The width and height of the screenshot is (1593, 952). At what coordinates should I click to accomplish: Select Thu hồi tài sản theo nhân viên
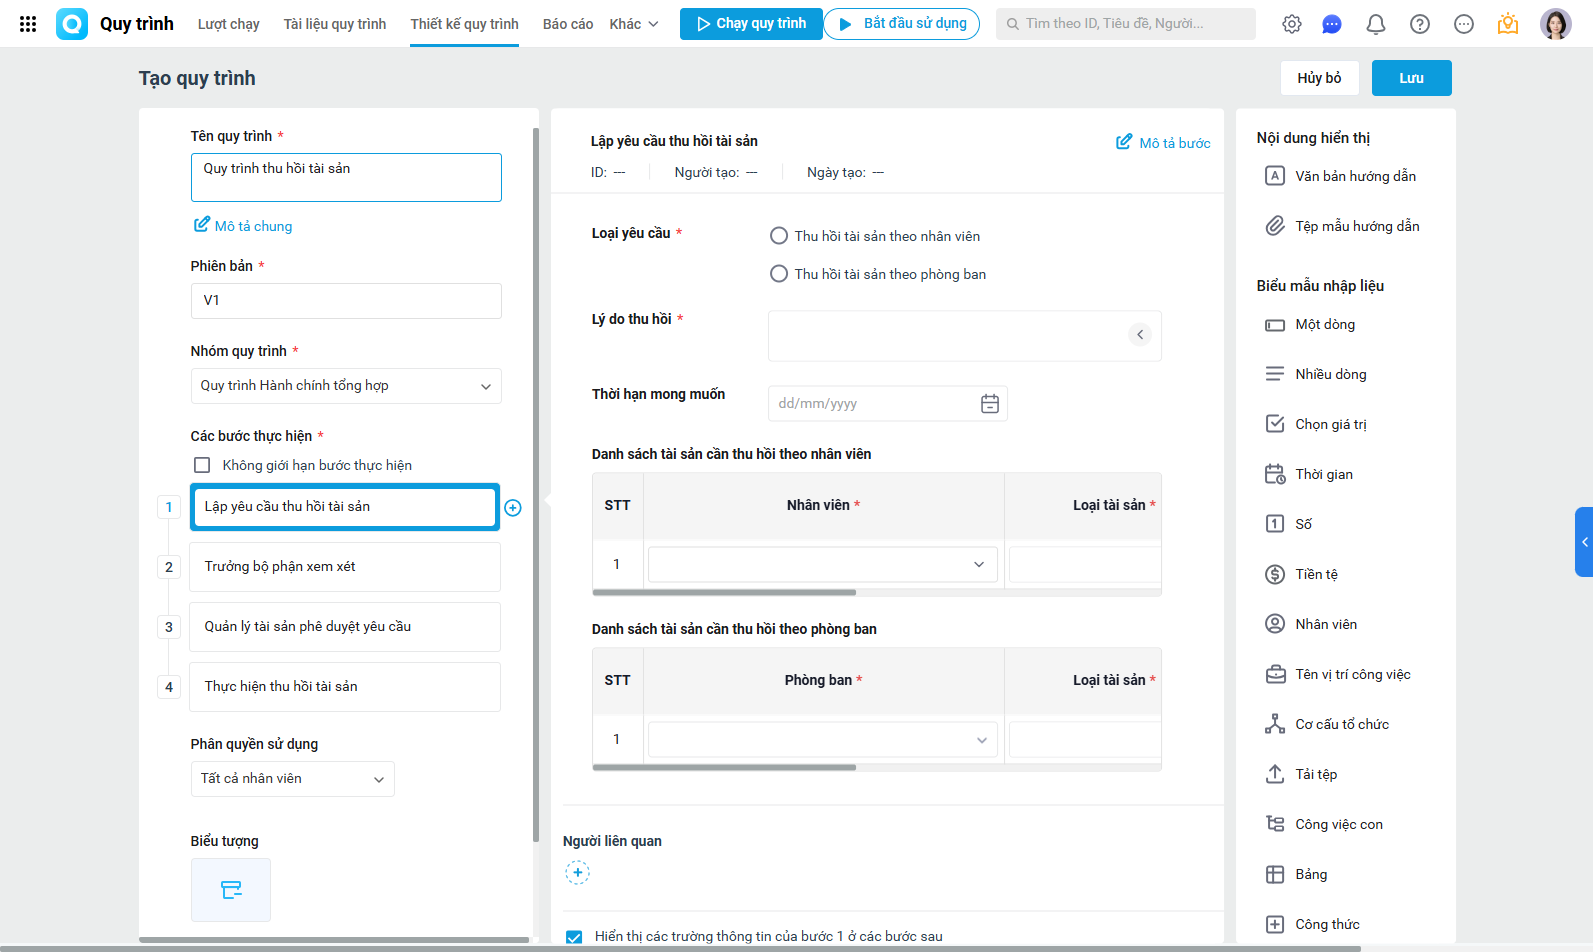click(x=779, y=236)
